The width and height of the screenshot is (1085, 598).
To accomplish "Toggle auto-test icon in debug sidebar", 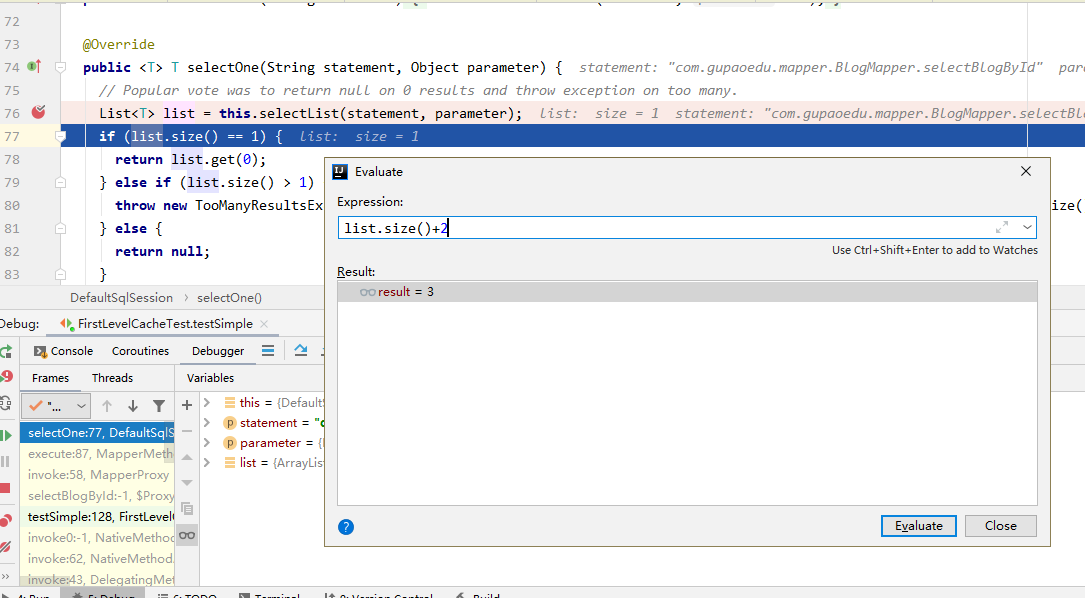I will tap(5, 403).
